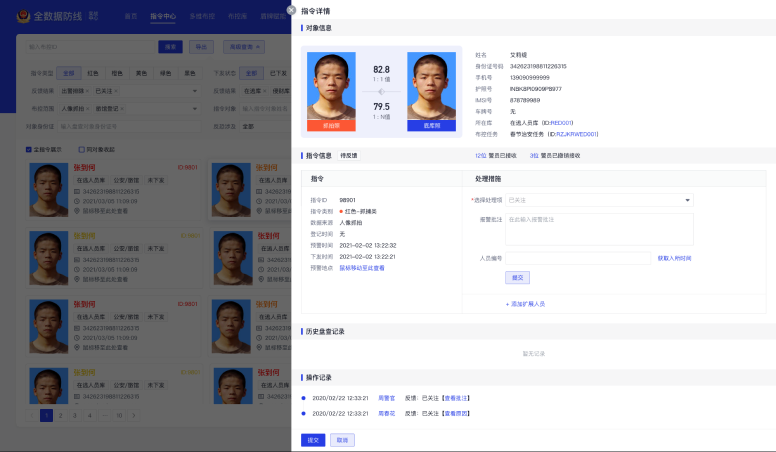This screenshot has height=452, width=776.
Task: Open the 查看批注 link in 操作记录
Action: coord(455,398)
